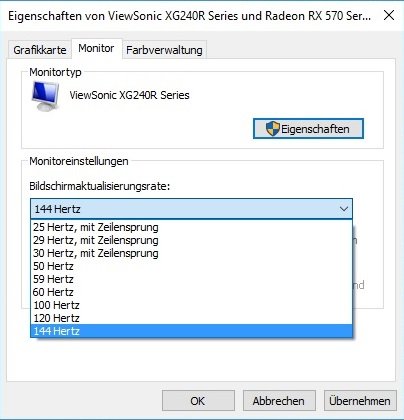Collapse the refresh rate dropdown arrow
404x420 pixels.
click(344, 209)
